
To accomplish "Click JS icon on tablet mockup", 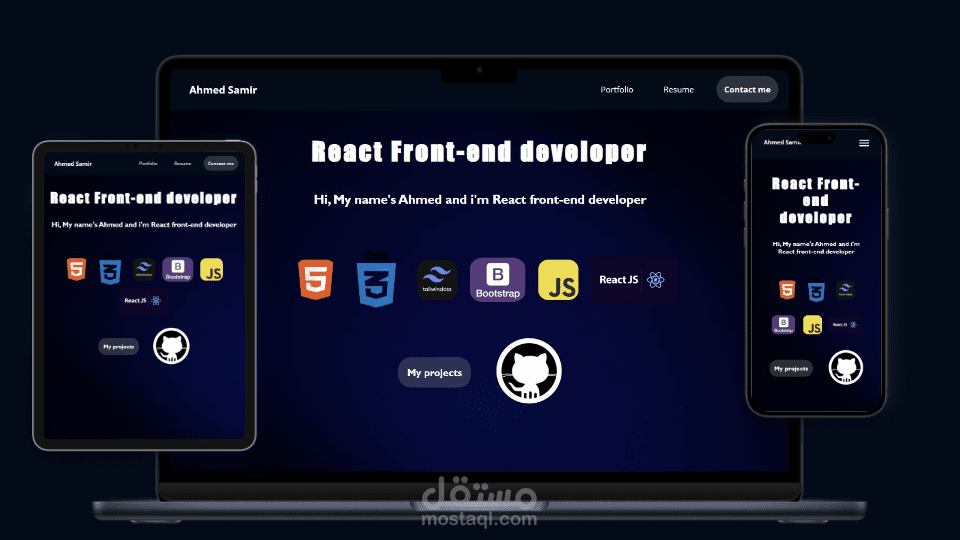I will point(212,269).
